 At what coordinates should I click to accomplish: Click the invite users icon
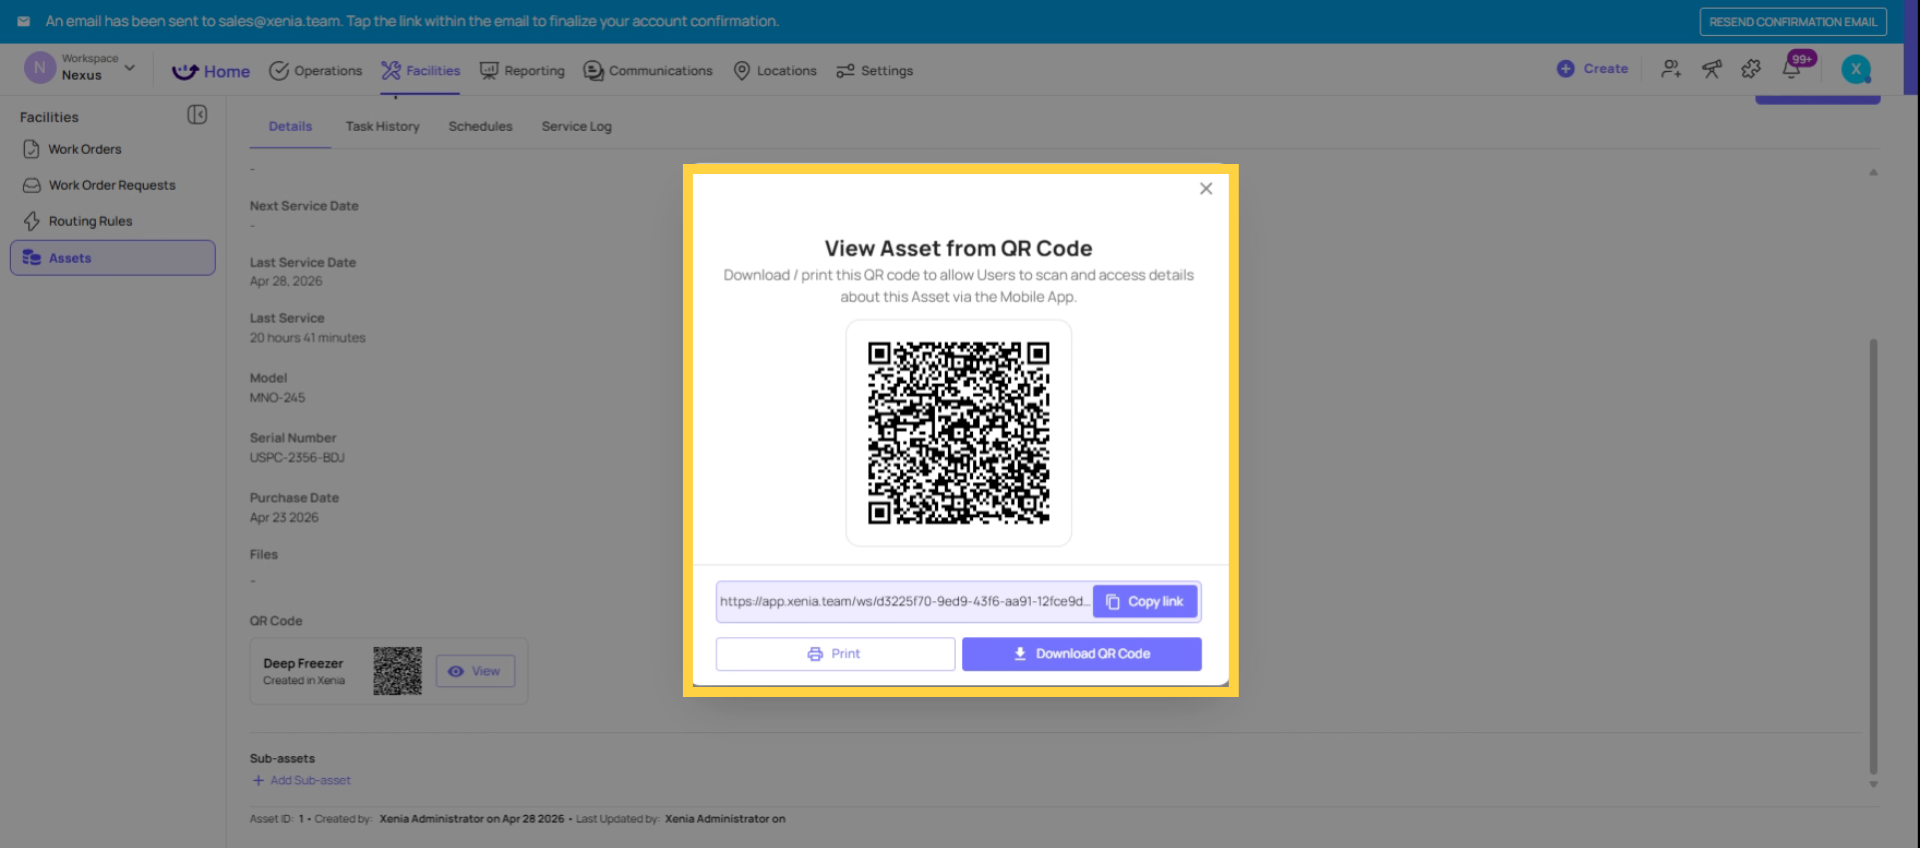pyautogui.click(x=1671, y=69)
